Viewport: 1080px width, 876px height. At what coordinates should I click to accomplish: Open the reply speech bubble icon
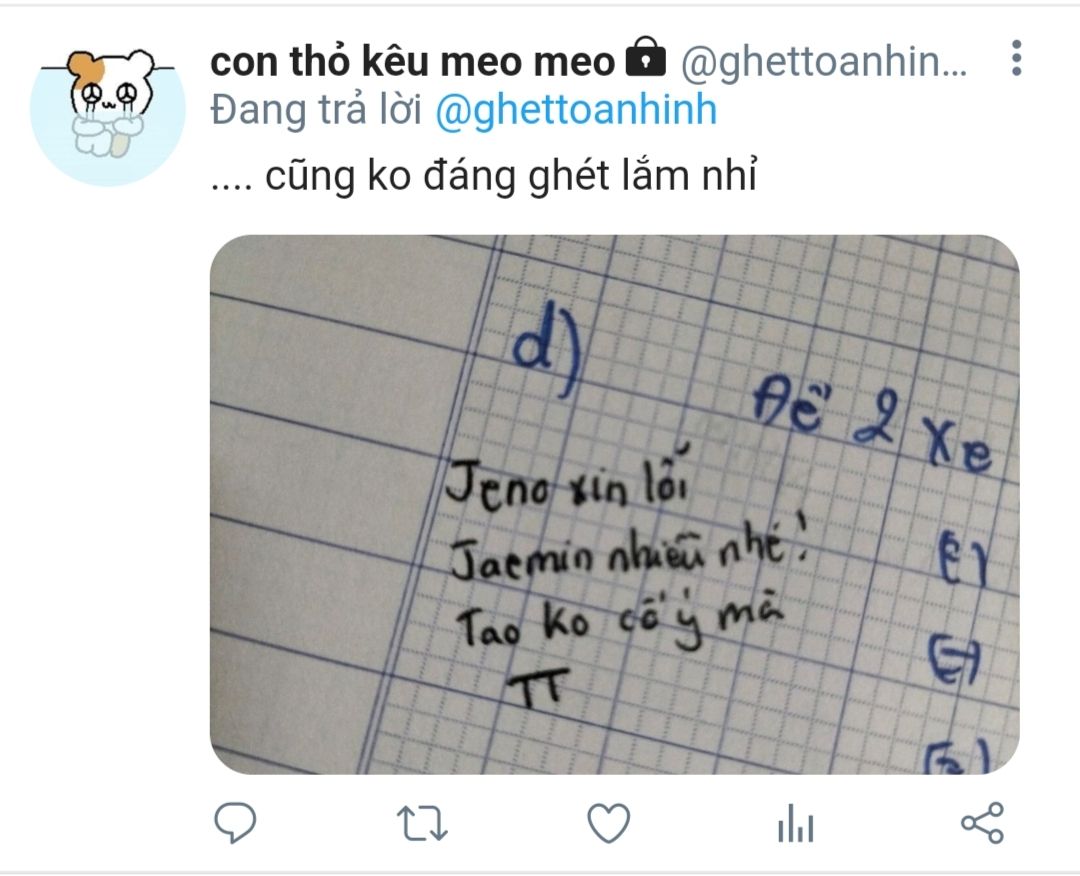click(235, 823)
